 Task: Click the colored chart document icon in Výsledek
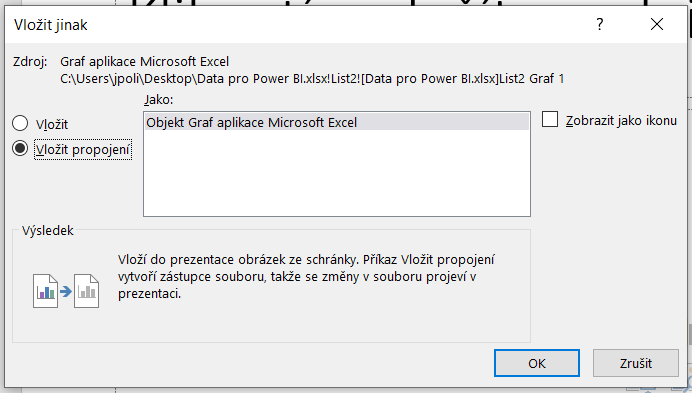pos(45,291)
